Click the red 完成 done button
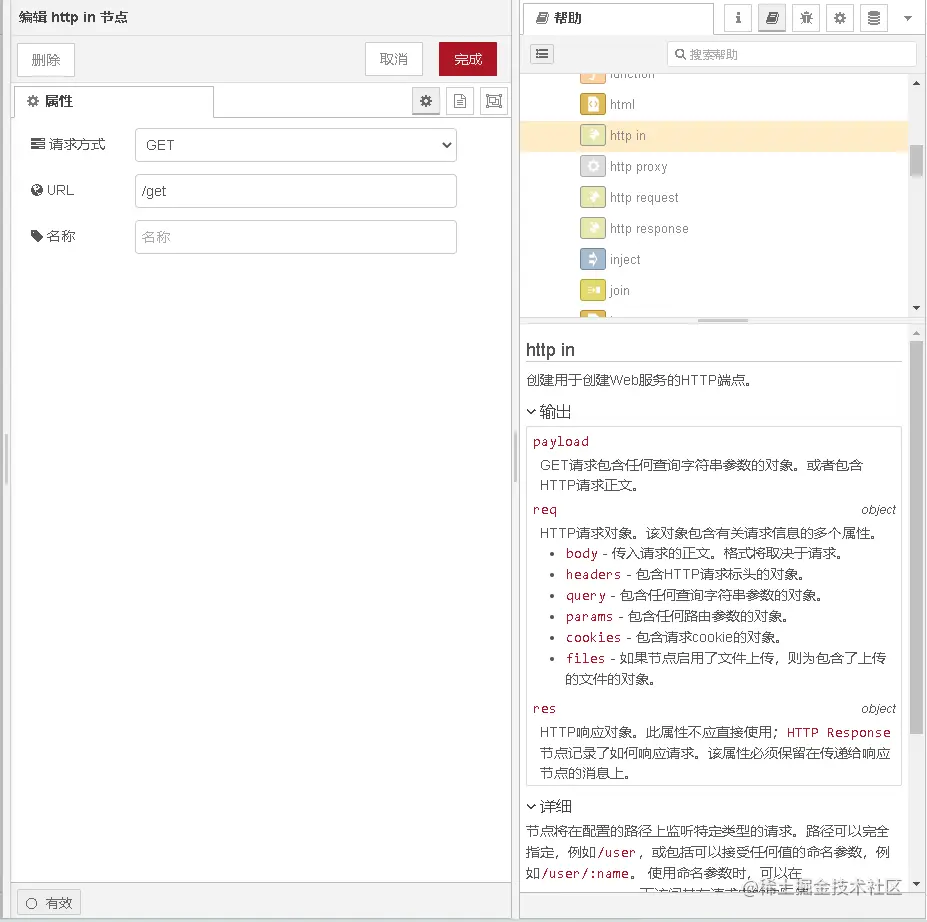Image resolution: width=927 pixels, height=922 pixels. point(468,59)
